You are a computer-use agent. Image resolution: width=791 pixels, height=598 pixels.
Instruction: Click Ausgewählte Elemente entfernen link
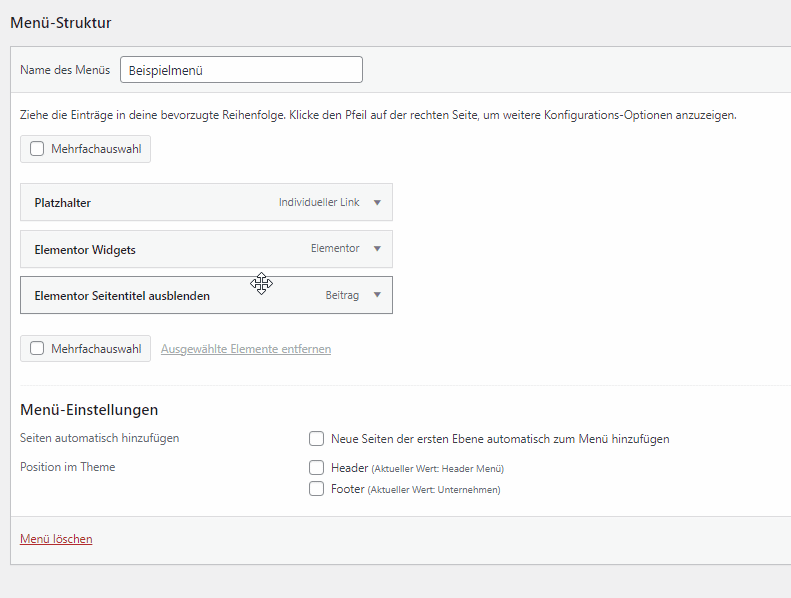click(246, 349)
